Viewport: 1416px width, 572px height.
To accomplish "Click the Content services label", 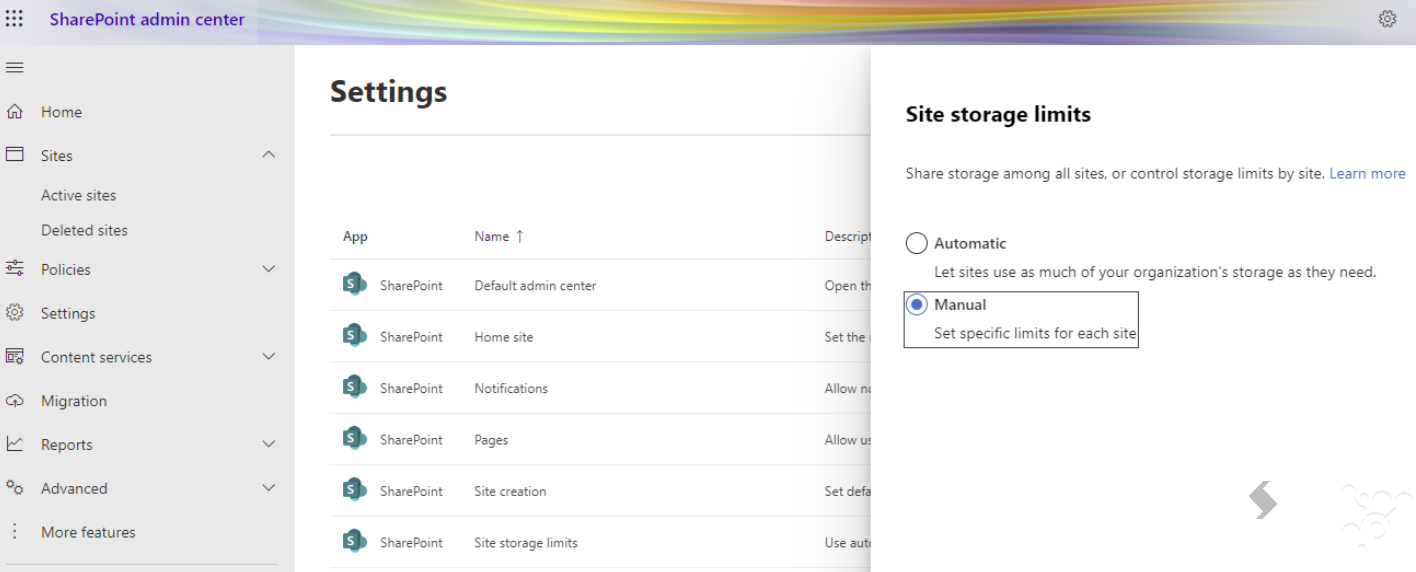I will coord(96,357).
